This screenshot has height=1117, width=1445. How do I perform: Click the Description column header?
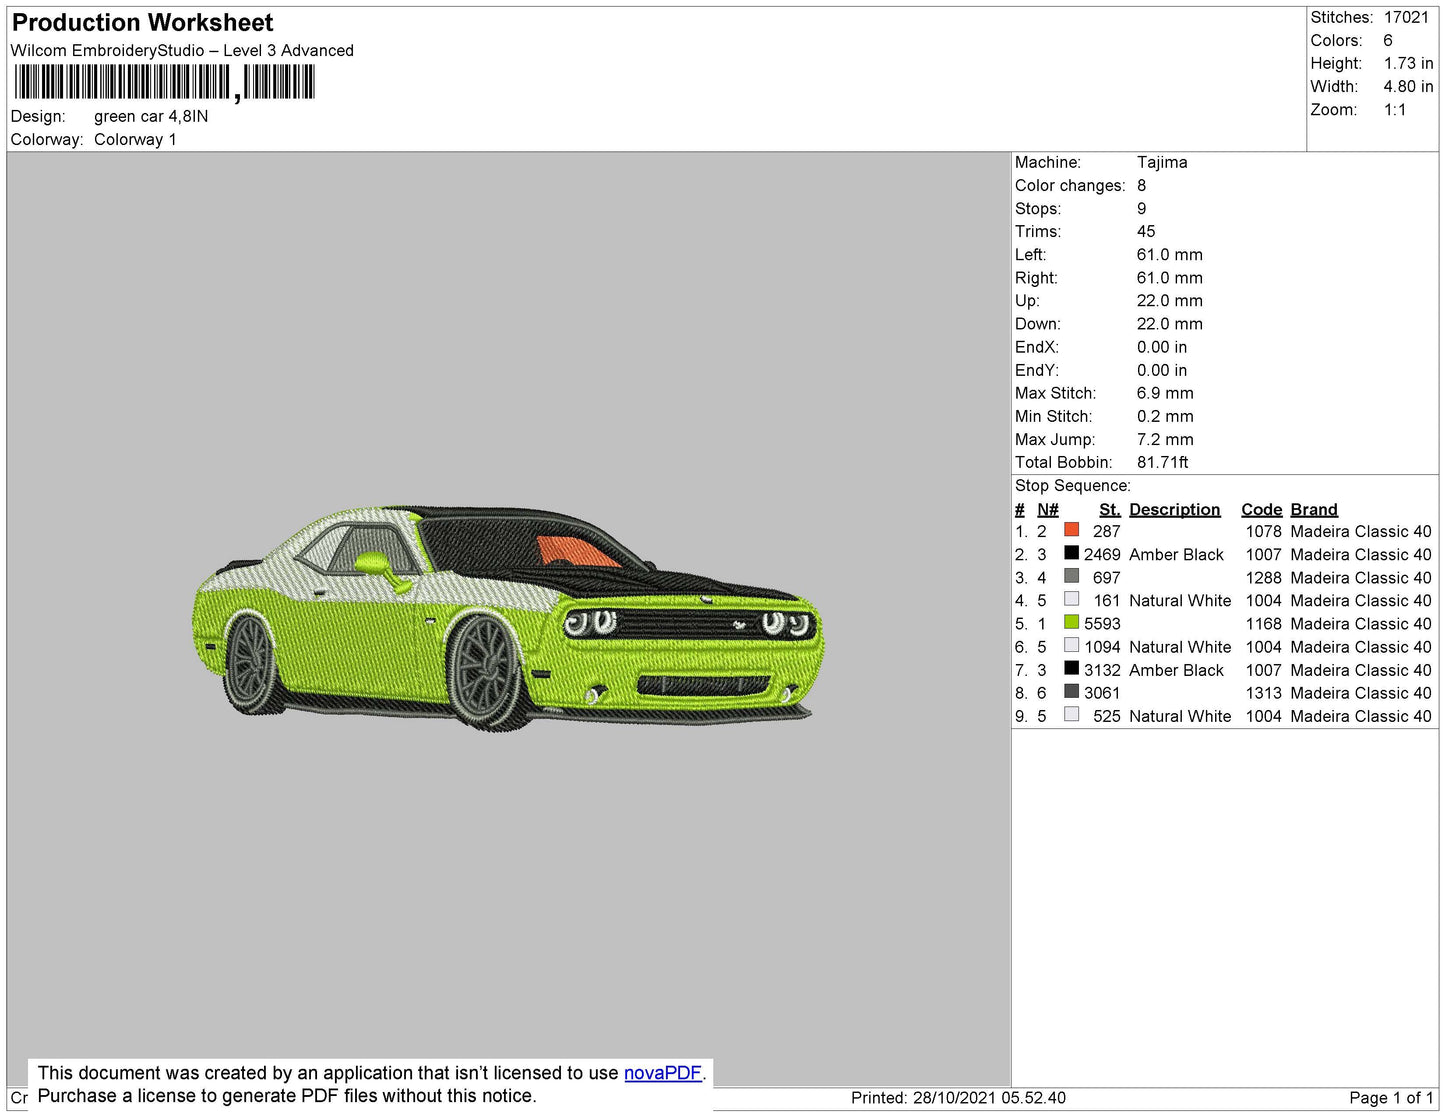[x=1175, y=509]
